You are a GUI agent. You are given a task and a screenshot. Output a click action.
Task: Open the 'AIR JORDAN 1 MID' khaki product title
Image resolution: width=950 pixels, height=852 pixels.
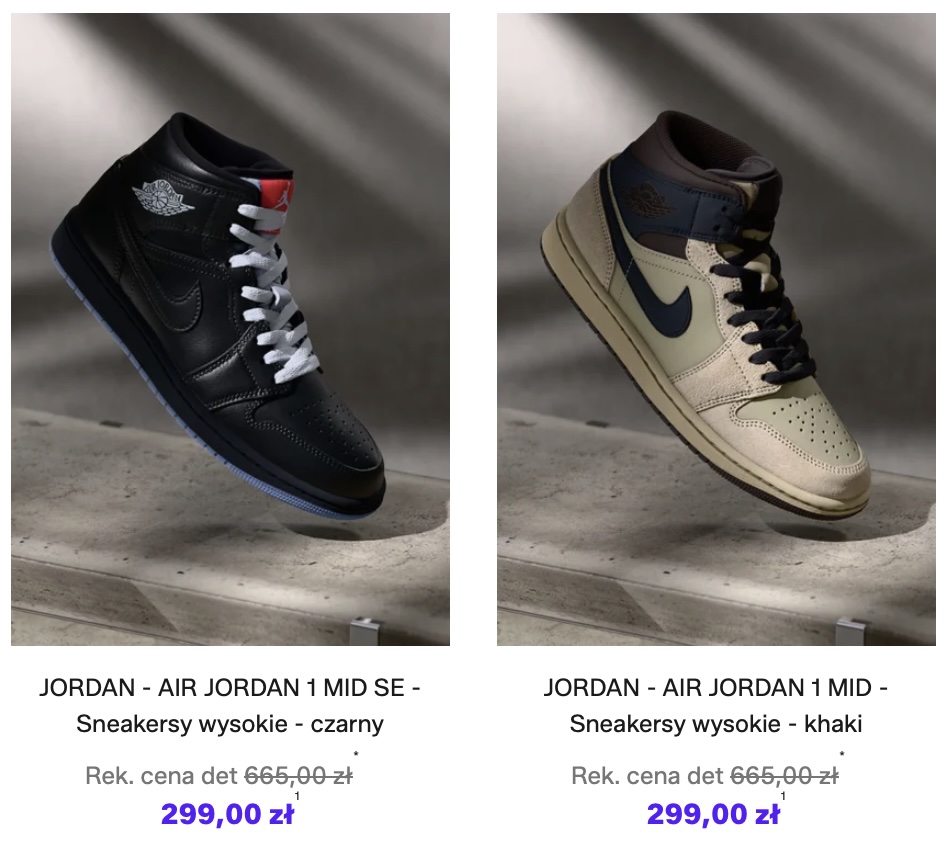click(x=716, y=705)
